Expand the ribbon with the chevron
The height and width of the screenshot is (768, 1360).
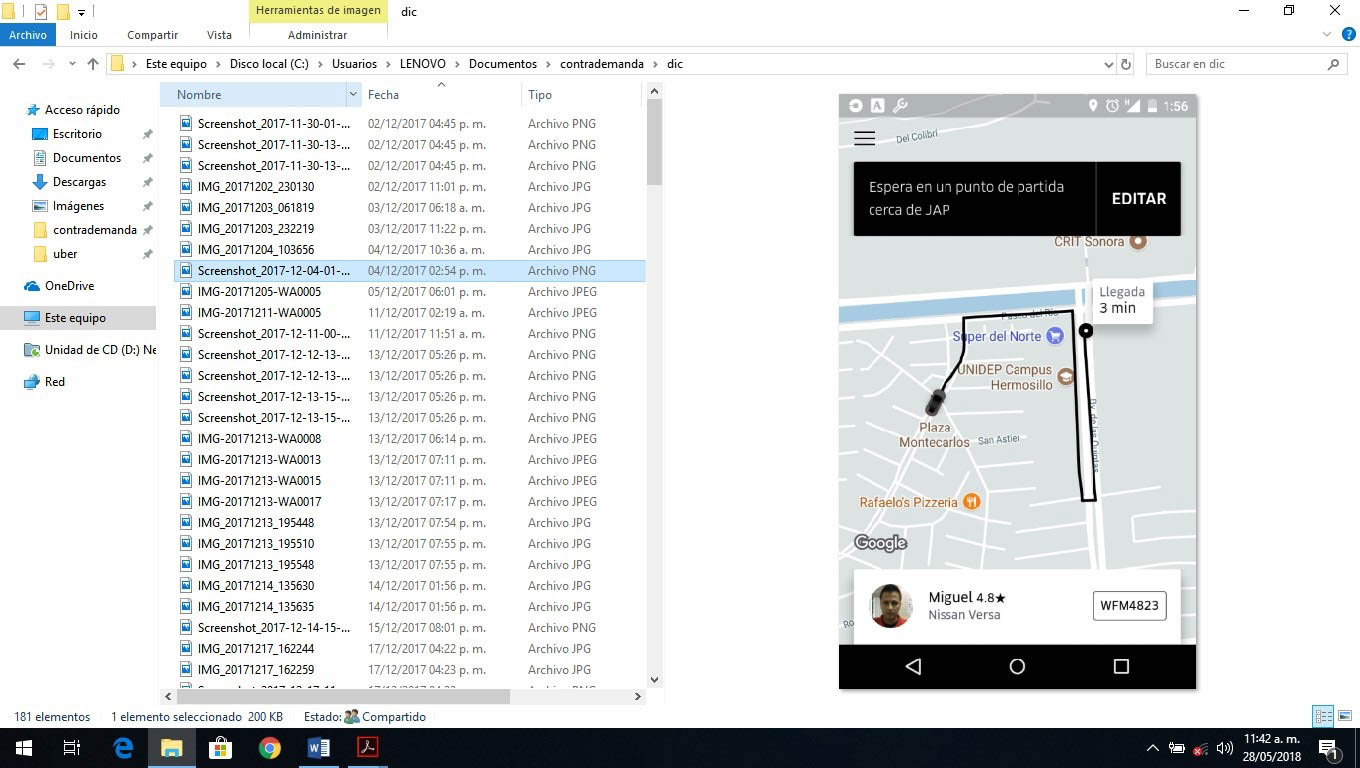(x=1328, y=35)
